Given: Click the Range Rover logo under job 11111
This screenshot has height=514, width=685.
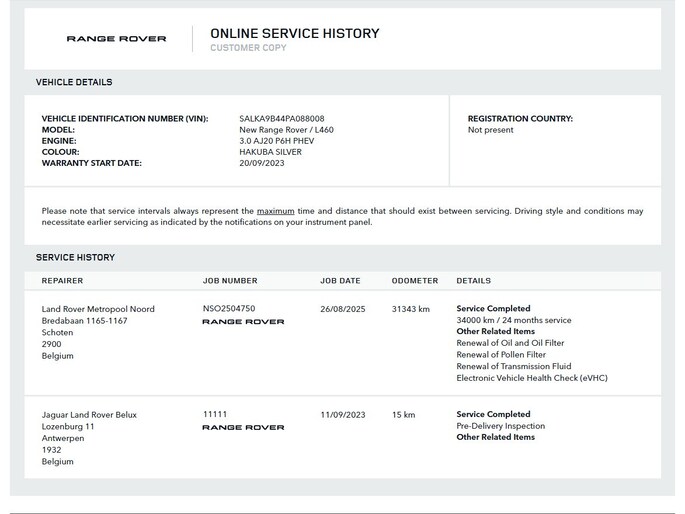Looking at the screenshot, I should click(243, 428).
